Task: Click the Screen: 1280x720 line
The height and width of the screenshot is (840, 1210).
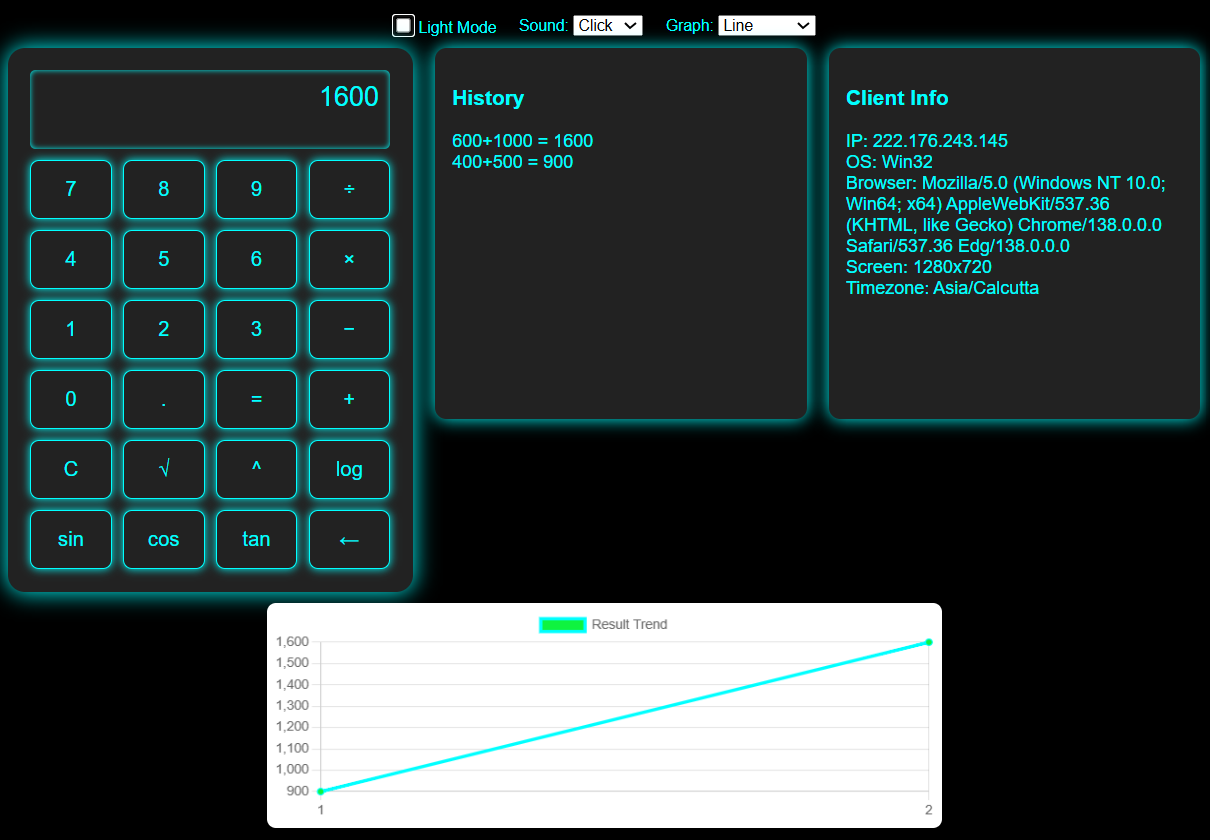Action: point(919,267)
